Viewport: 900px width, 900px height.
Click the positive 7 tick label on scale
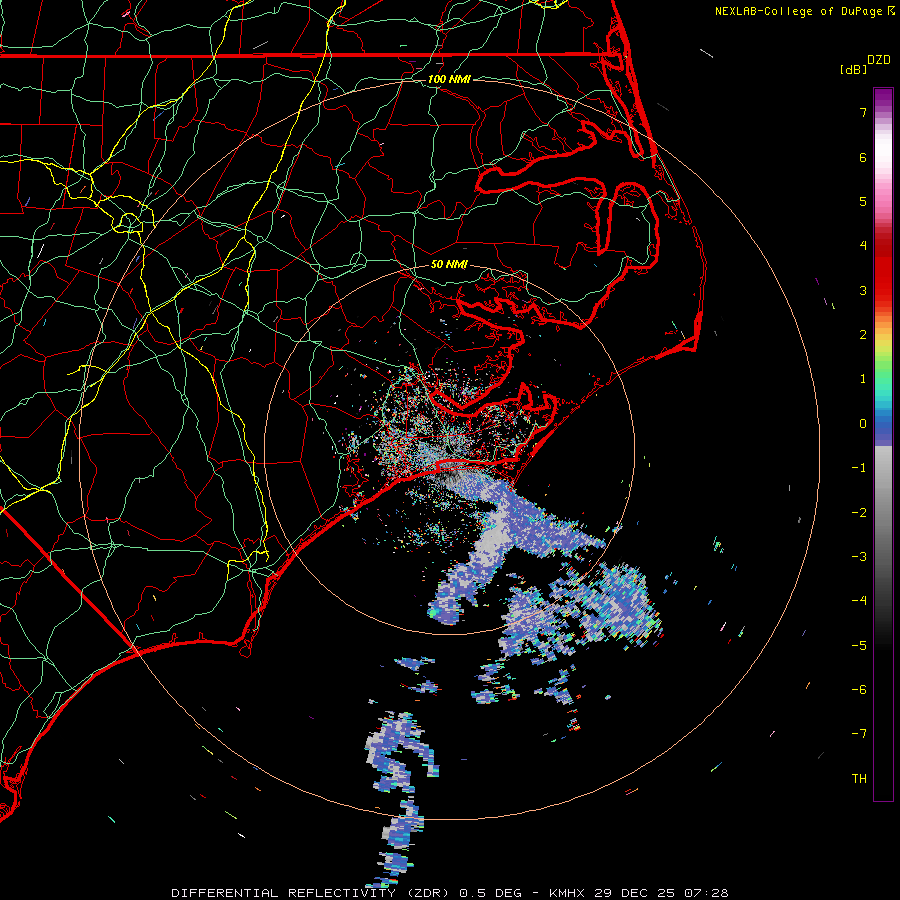point(863,112)
